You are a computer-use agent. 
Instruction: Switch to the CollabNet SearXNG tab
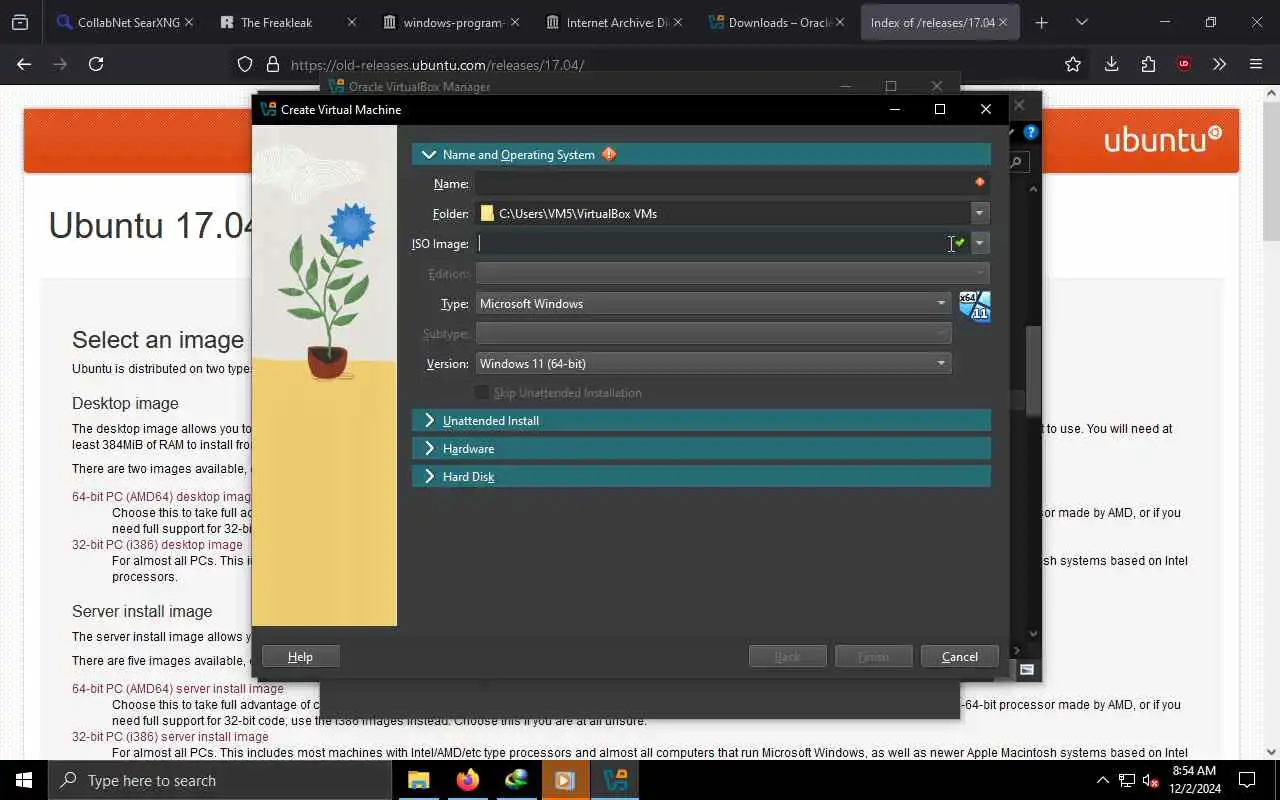(x=125, y=22)
